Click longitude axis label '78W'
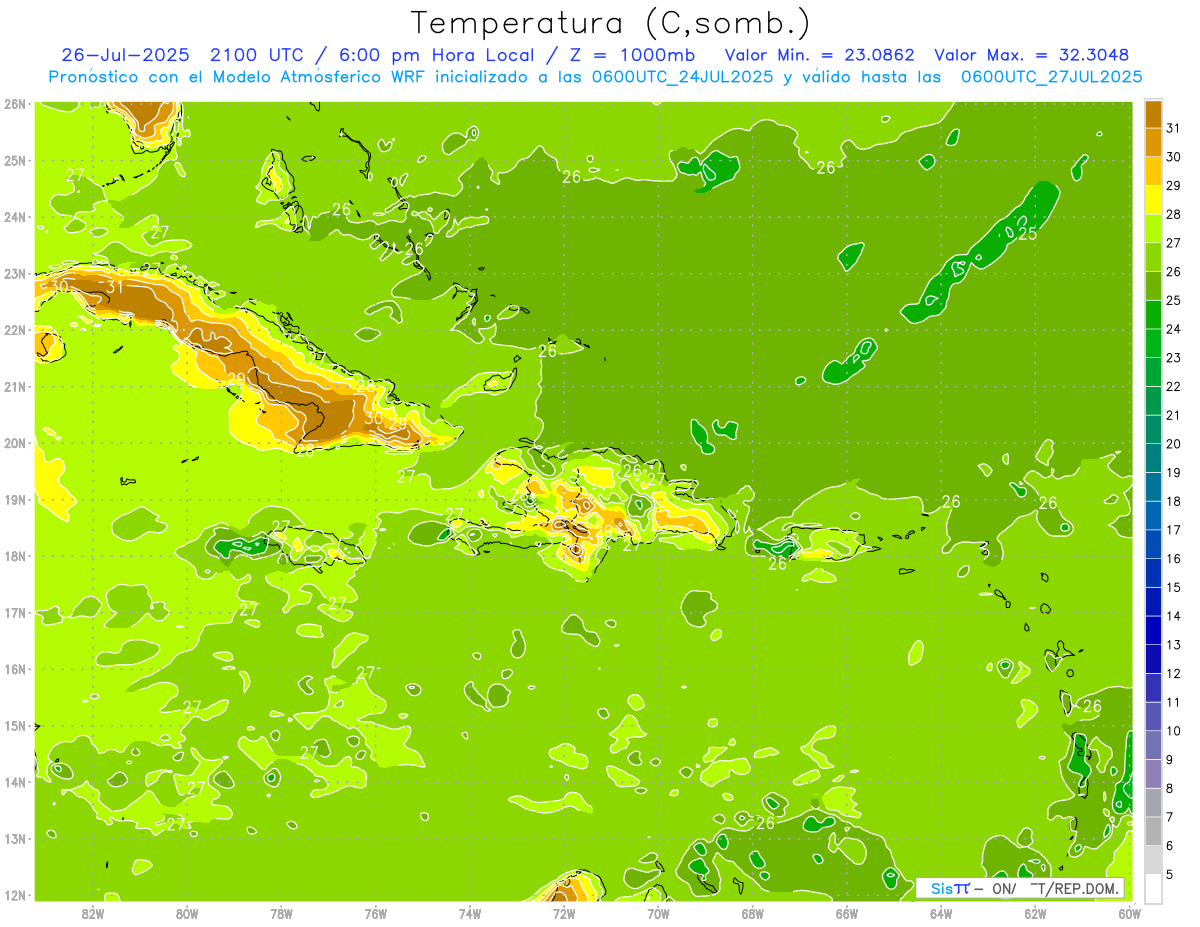This screenshot has width=1200, height=927. [281, 913]
